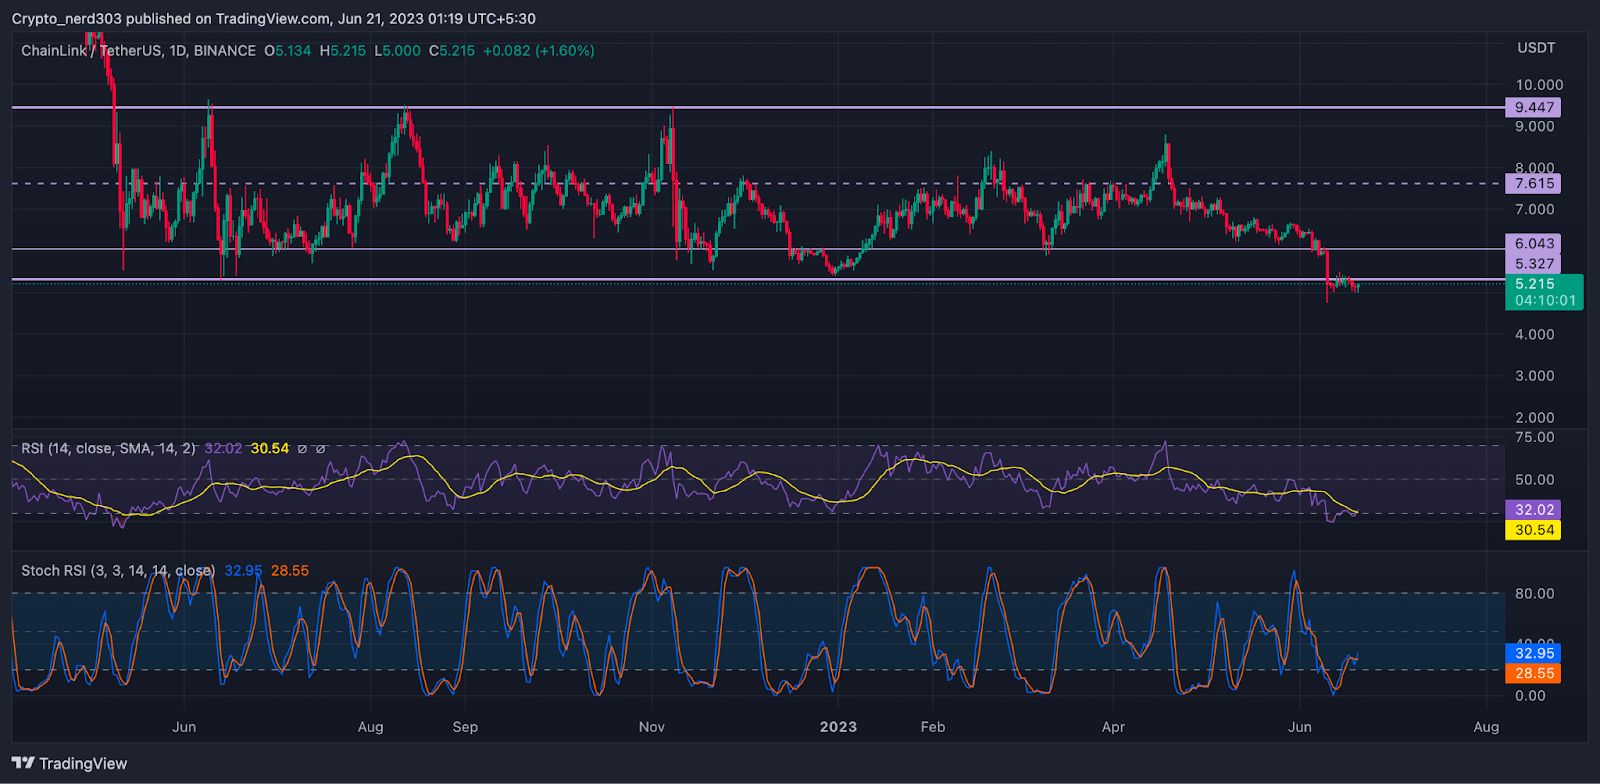Click the 10.000 price axis tick

click(1539, 85)
